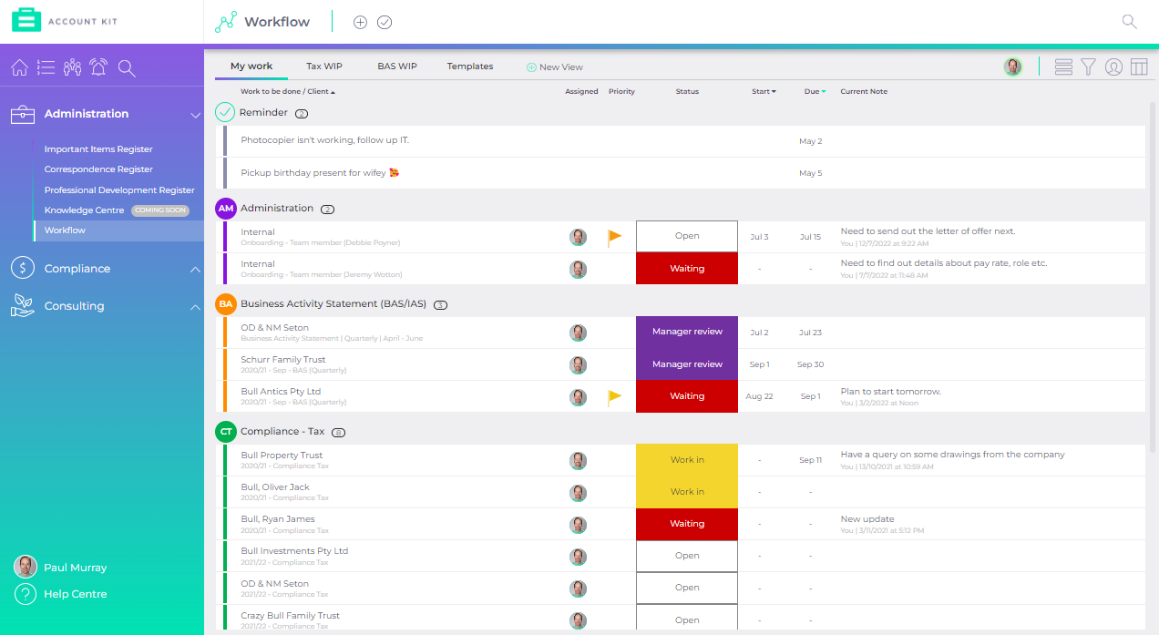
Task: Sort by Work to be done / Client column
Action: (288, 92)
